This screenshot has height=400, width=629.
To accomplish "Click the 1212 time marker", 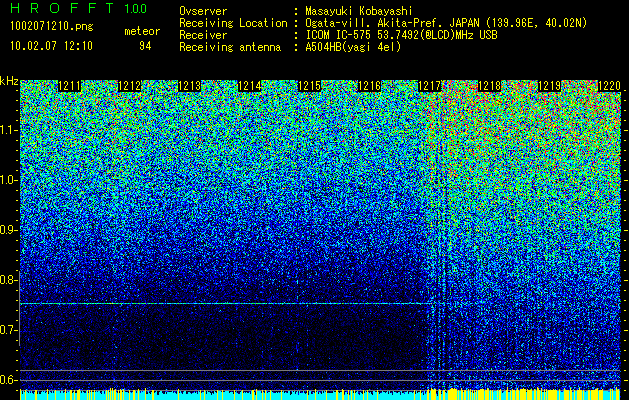I will click(130, 86).
